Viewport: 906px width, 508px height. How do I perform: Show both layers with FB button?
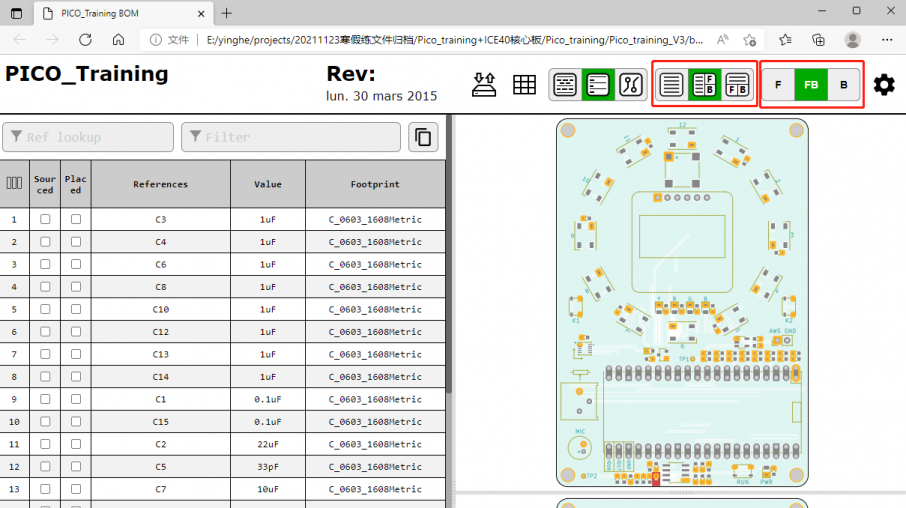point(811,85)
